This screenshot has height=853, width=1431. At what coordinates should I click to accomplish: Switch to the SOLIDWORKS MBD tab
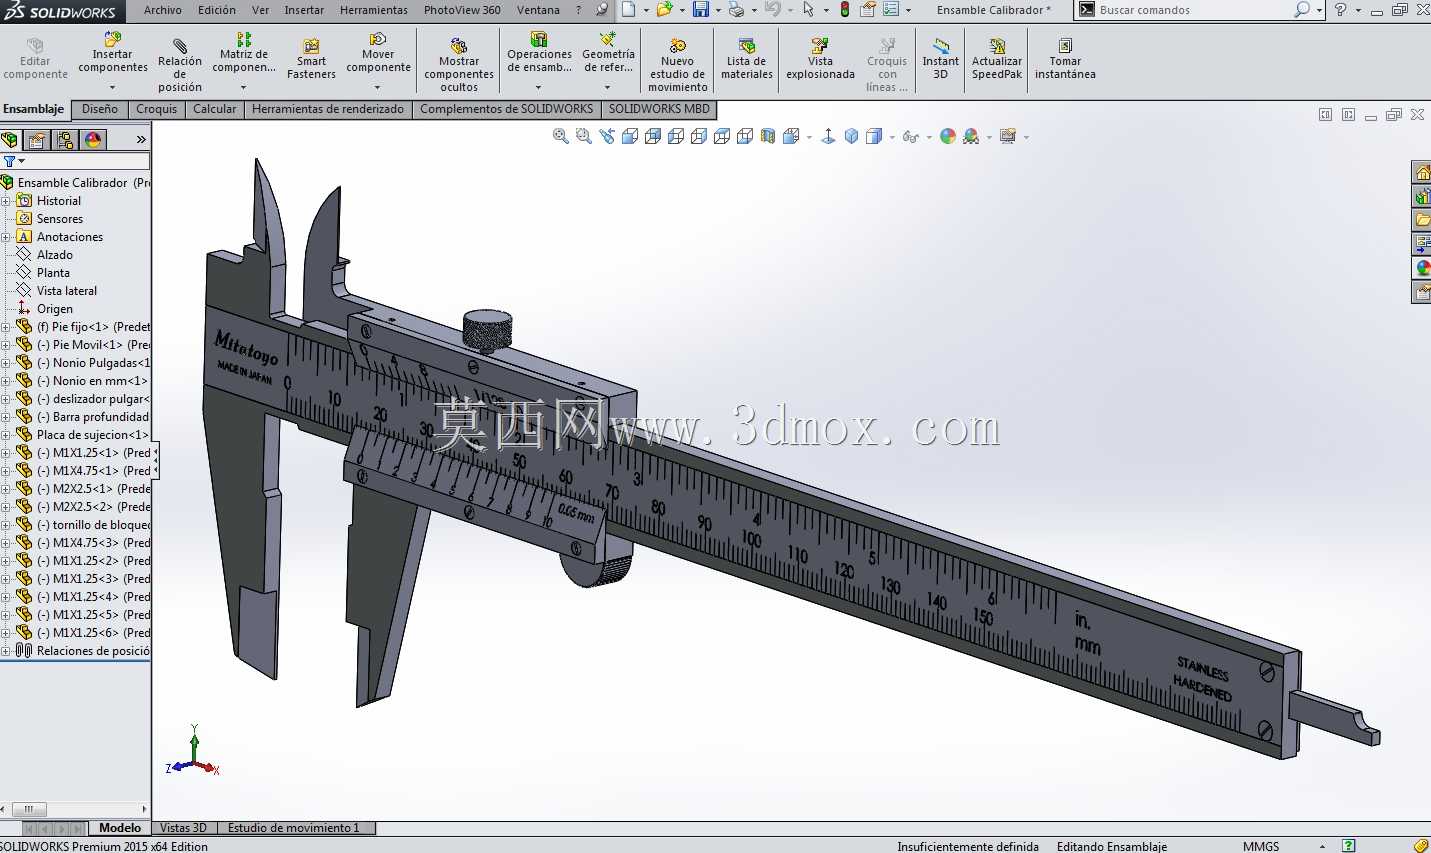[659, 109]
